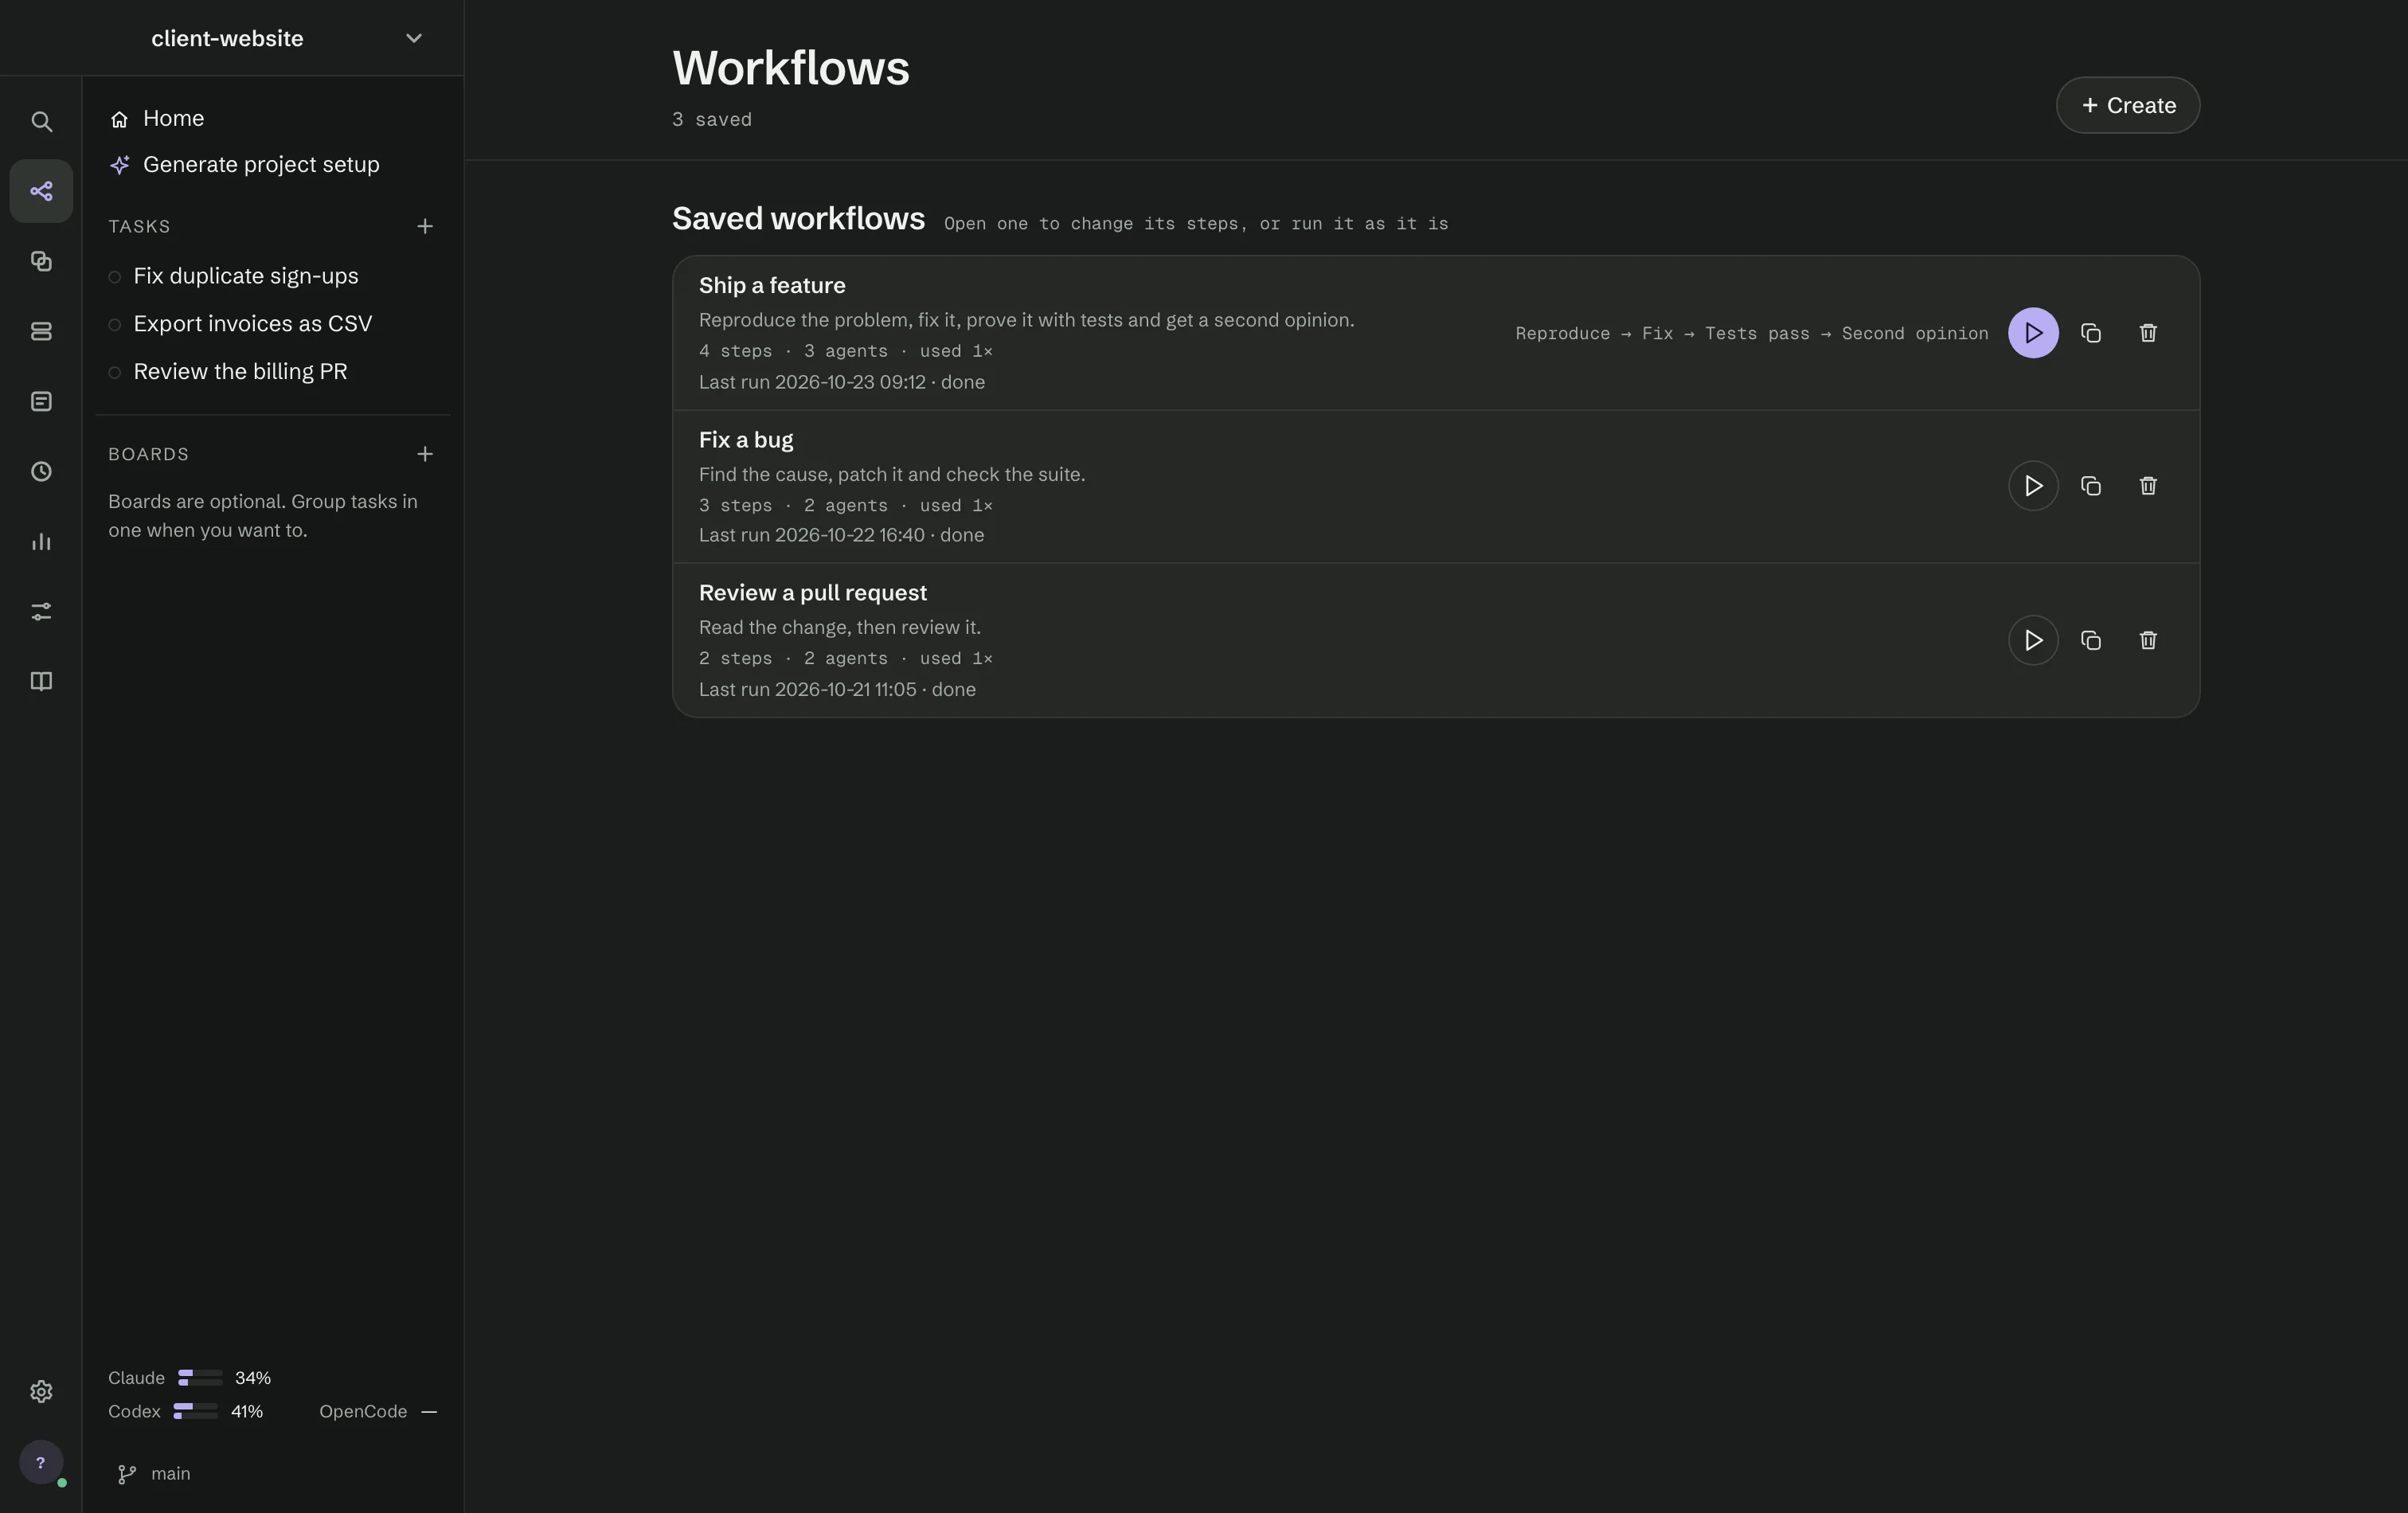Delete the Fix a bug workflow

click(x=2148, y=486)
